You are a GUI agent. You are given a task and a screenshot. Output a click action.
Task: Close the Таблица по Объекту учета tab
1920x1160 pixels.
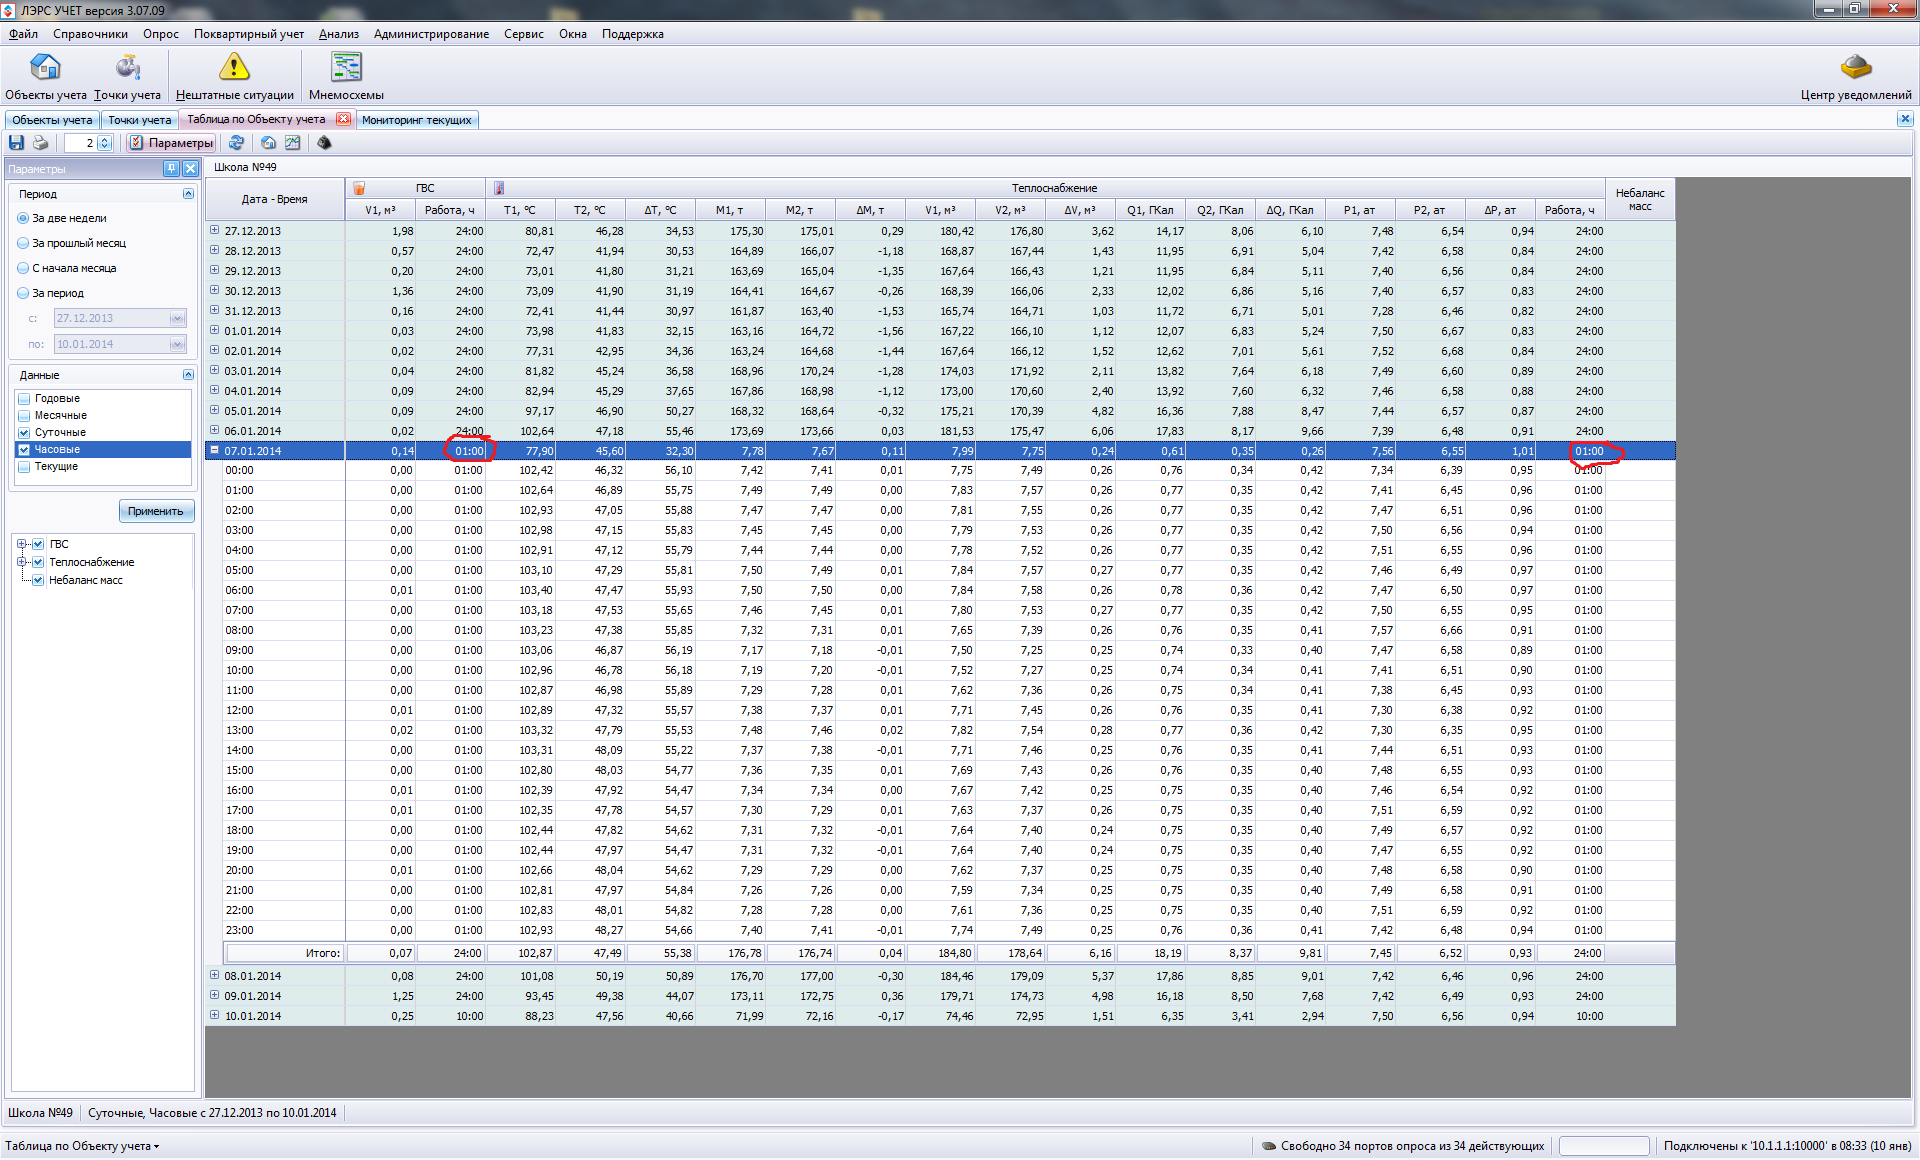[343, 119]
